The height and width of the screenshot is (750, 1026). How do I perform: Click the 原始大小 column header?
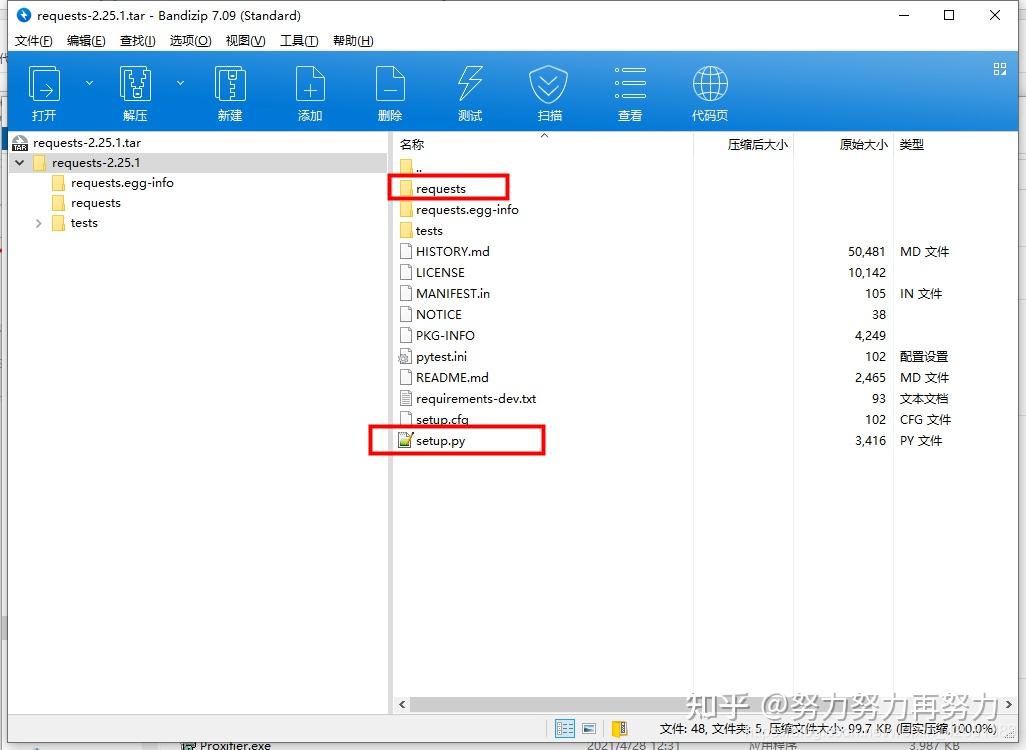point(863,145)
